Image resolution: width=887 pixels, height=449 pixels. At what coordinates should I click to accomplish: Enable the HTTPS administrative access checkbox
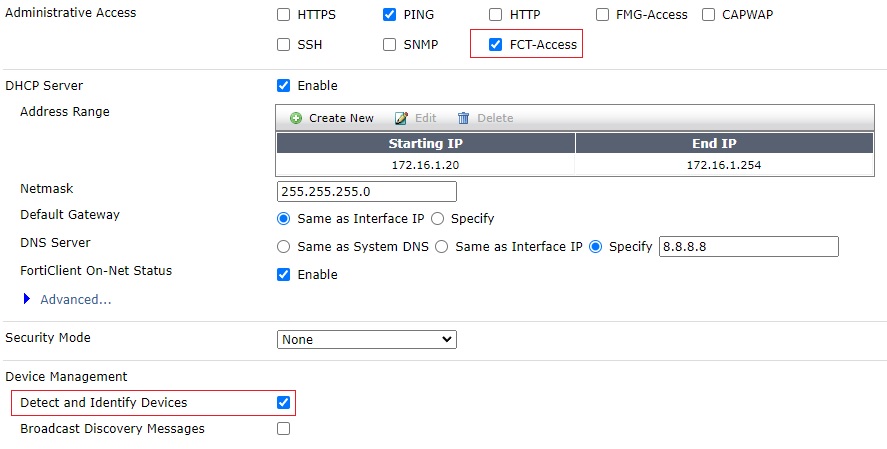284,15
